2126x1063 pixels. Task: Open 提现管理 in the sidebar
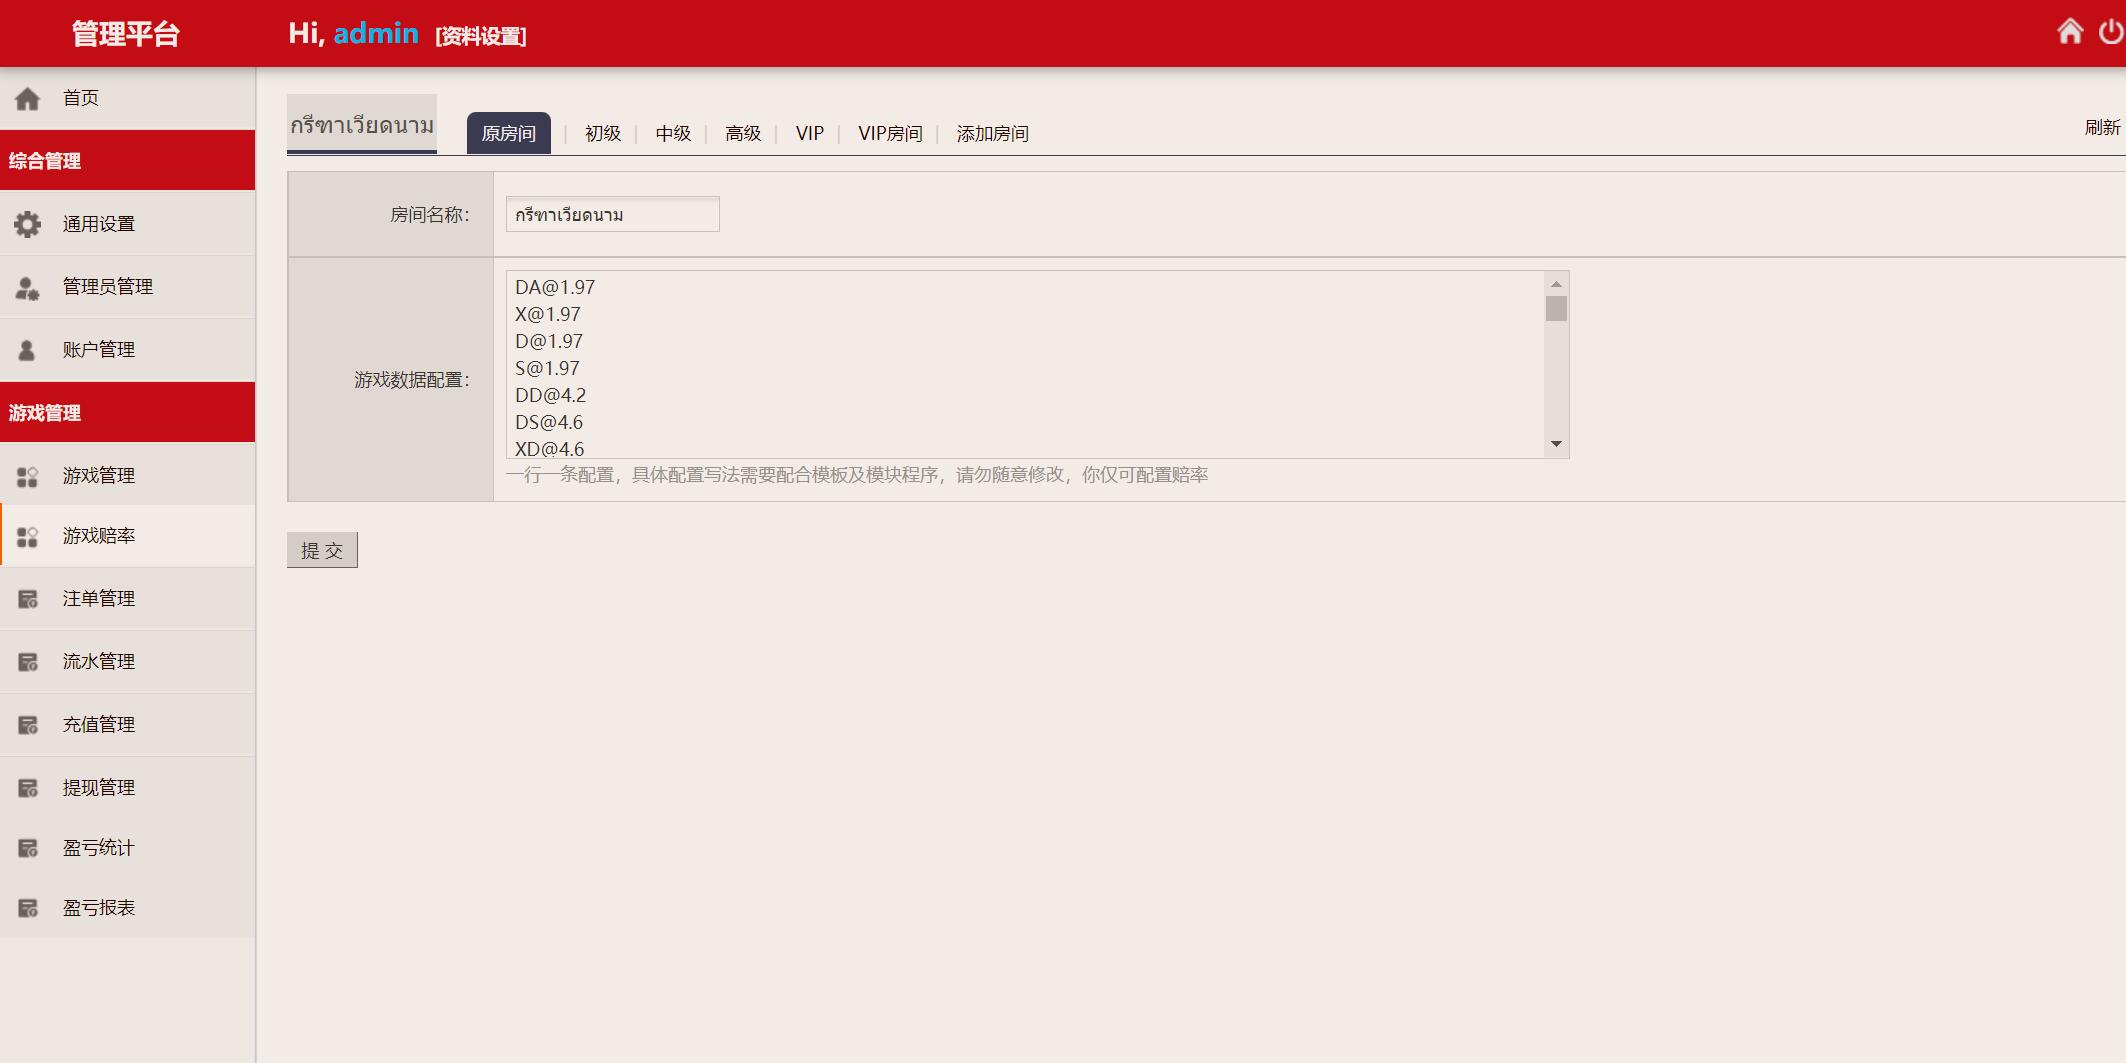tap(127, 788)
